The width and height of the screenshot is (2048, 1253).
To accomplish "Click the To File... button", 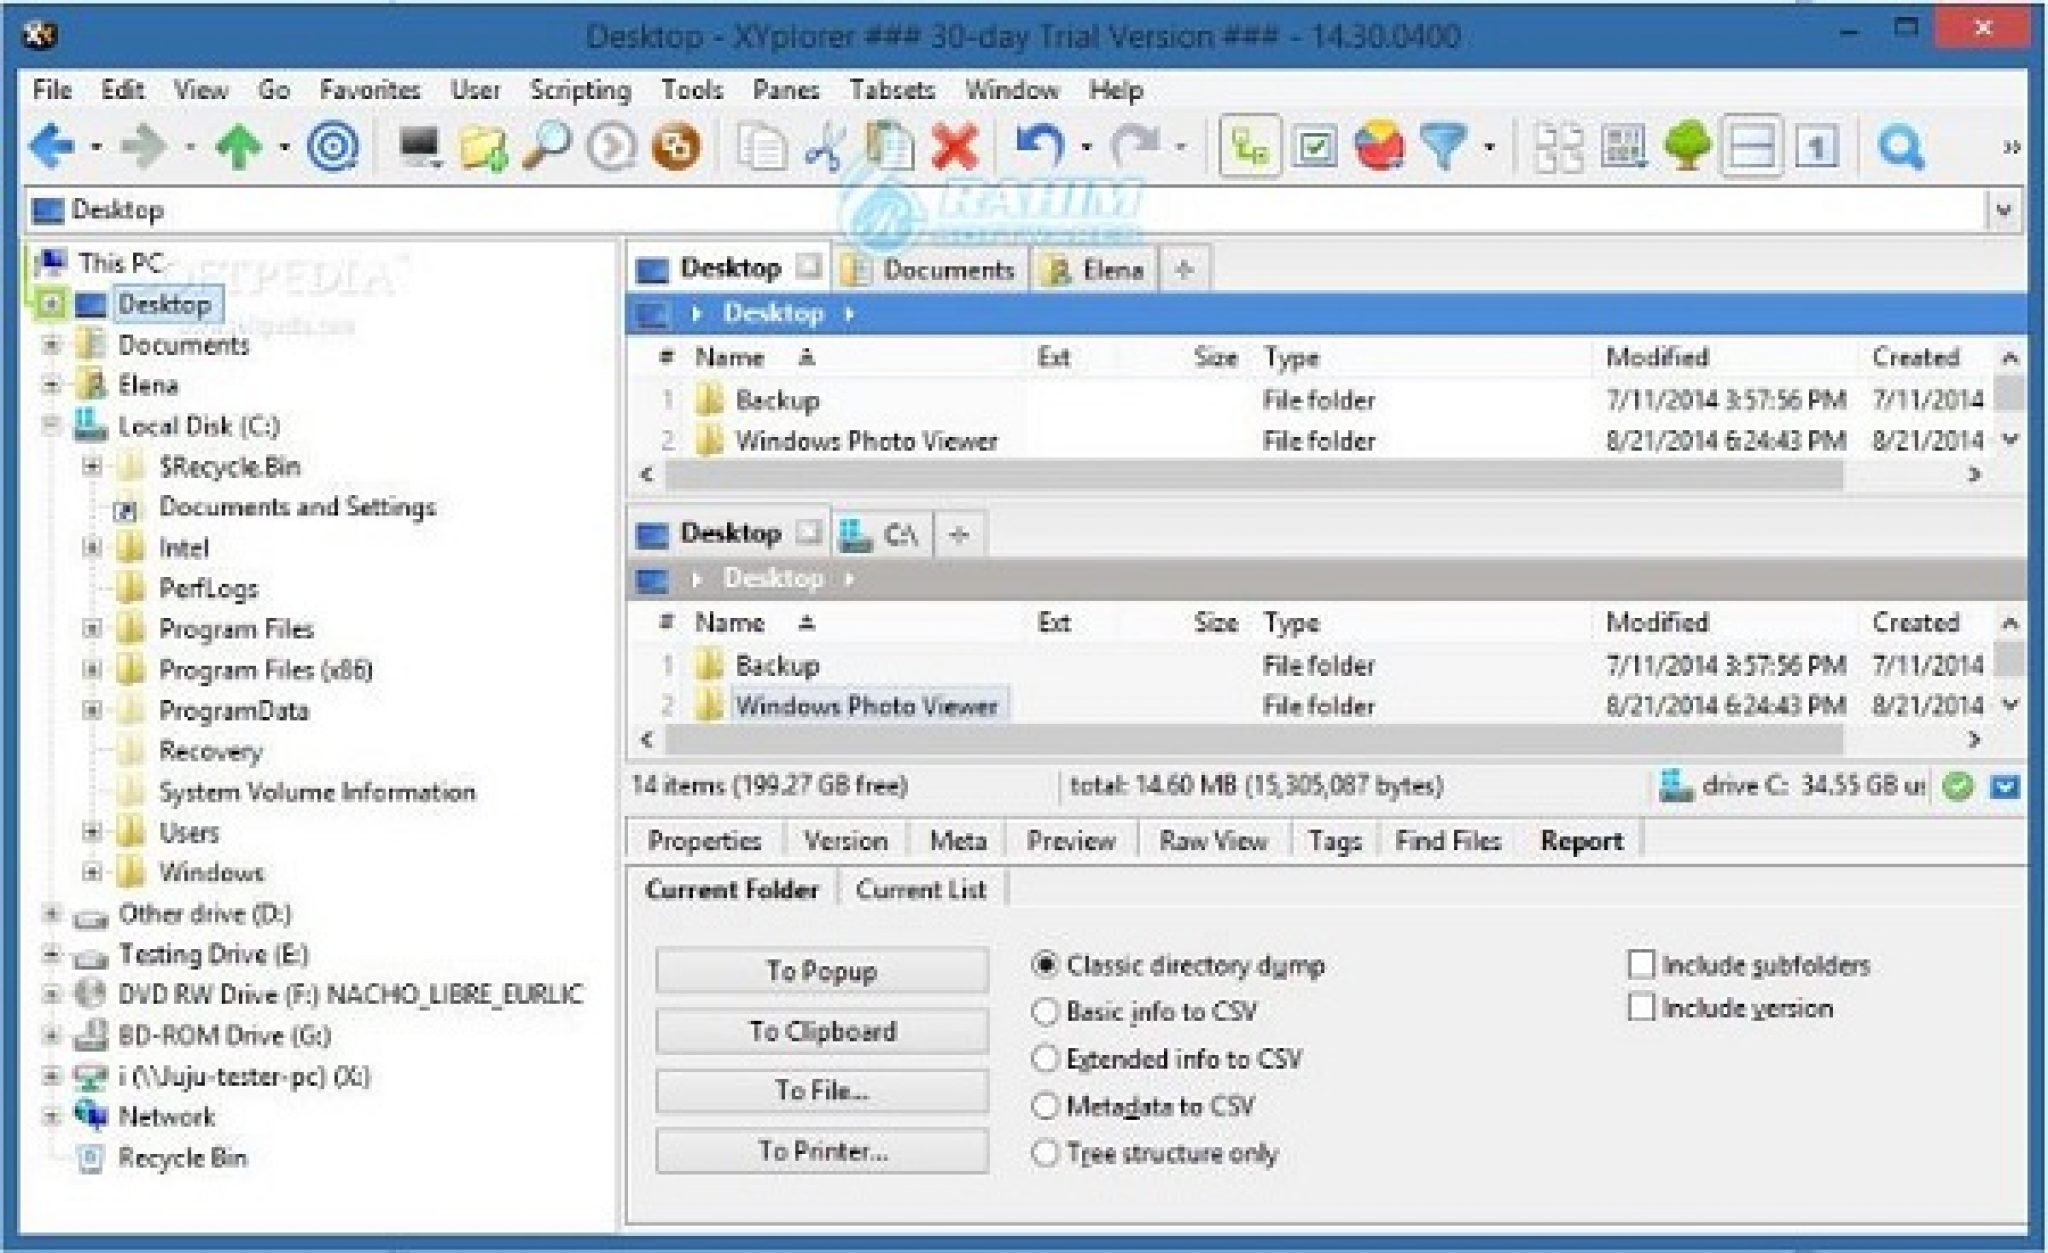I will (821, 1091).
